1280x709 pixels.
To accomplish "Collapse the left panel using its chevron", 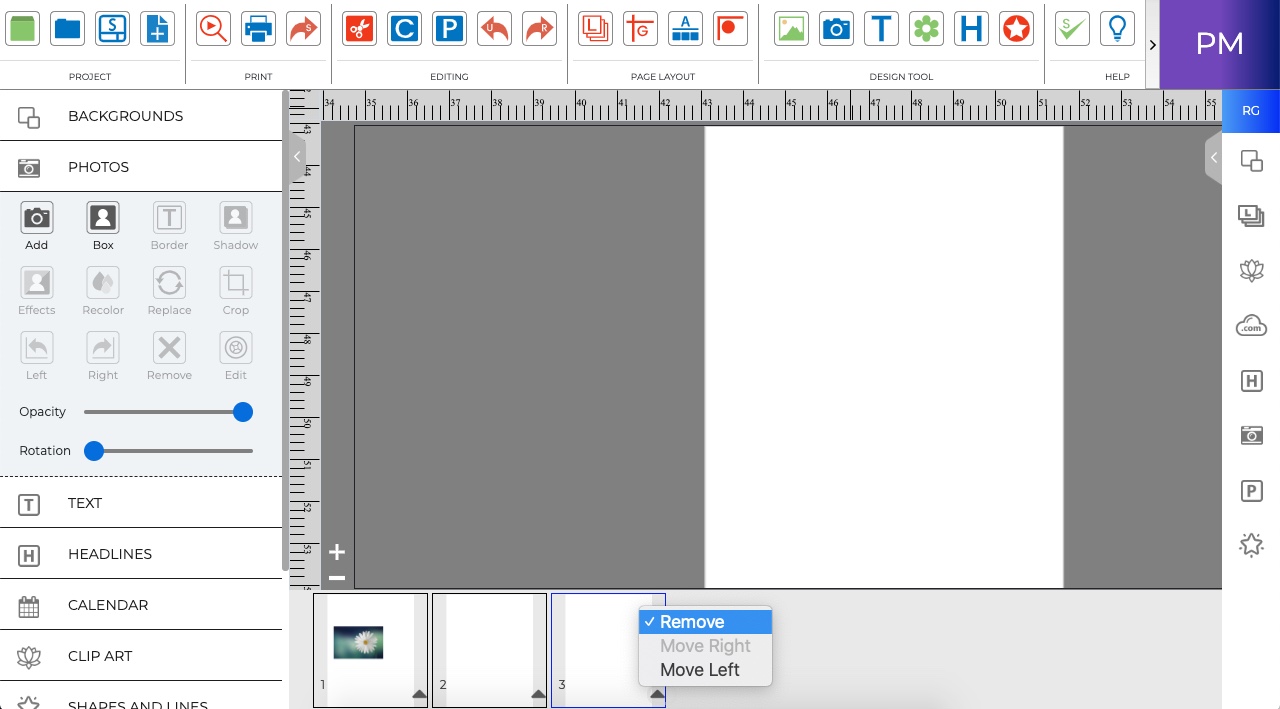I will coord(296,157).
